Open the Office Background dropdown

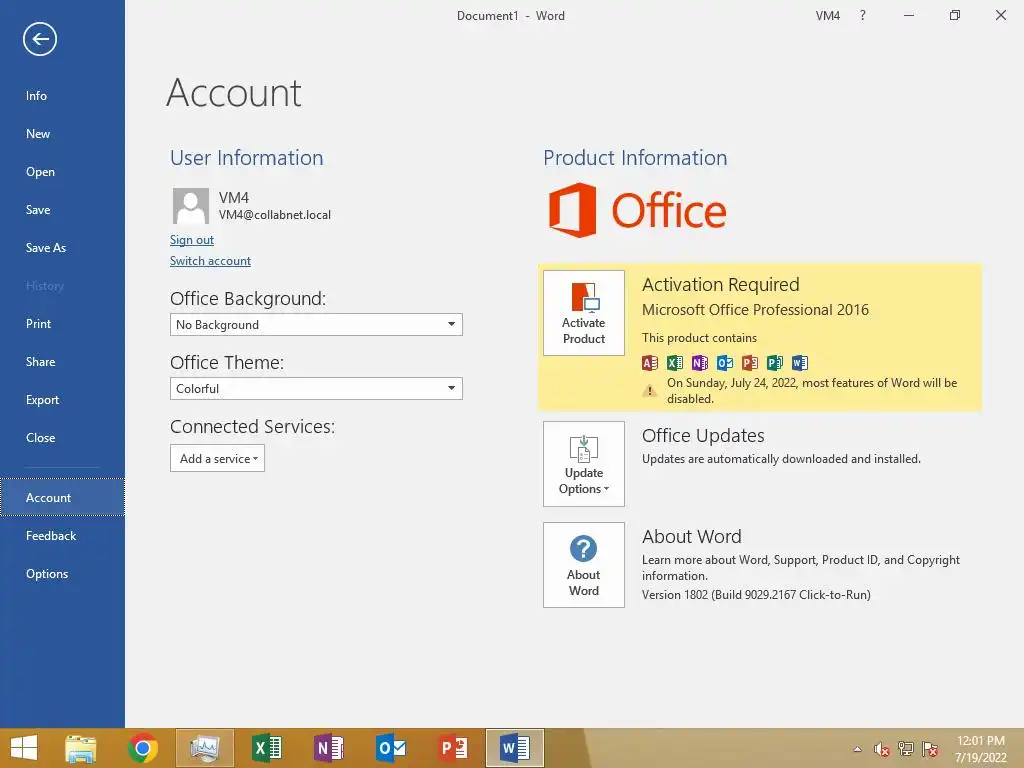click(x=316, y=325)
